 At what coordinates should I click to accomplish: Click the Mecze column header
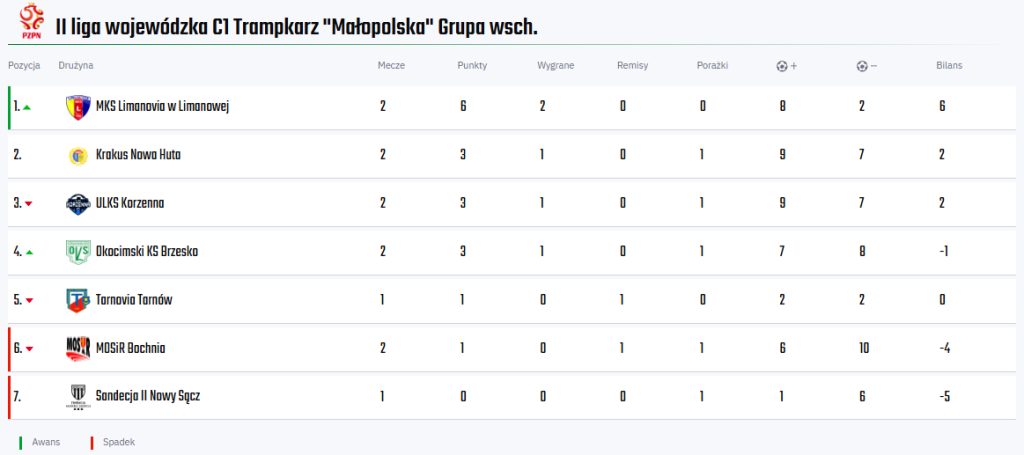(391, 65)
